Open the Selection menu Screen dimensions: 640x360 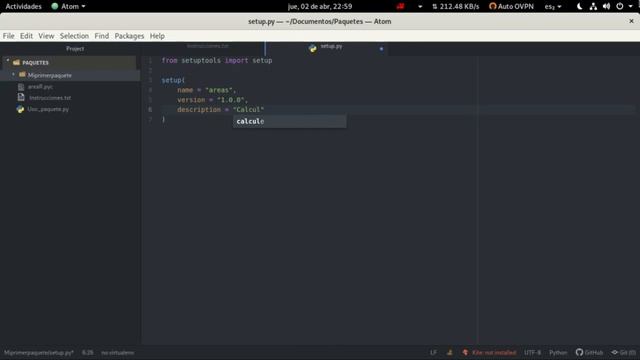click(x=74, y=36)
